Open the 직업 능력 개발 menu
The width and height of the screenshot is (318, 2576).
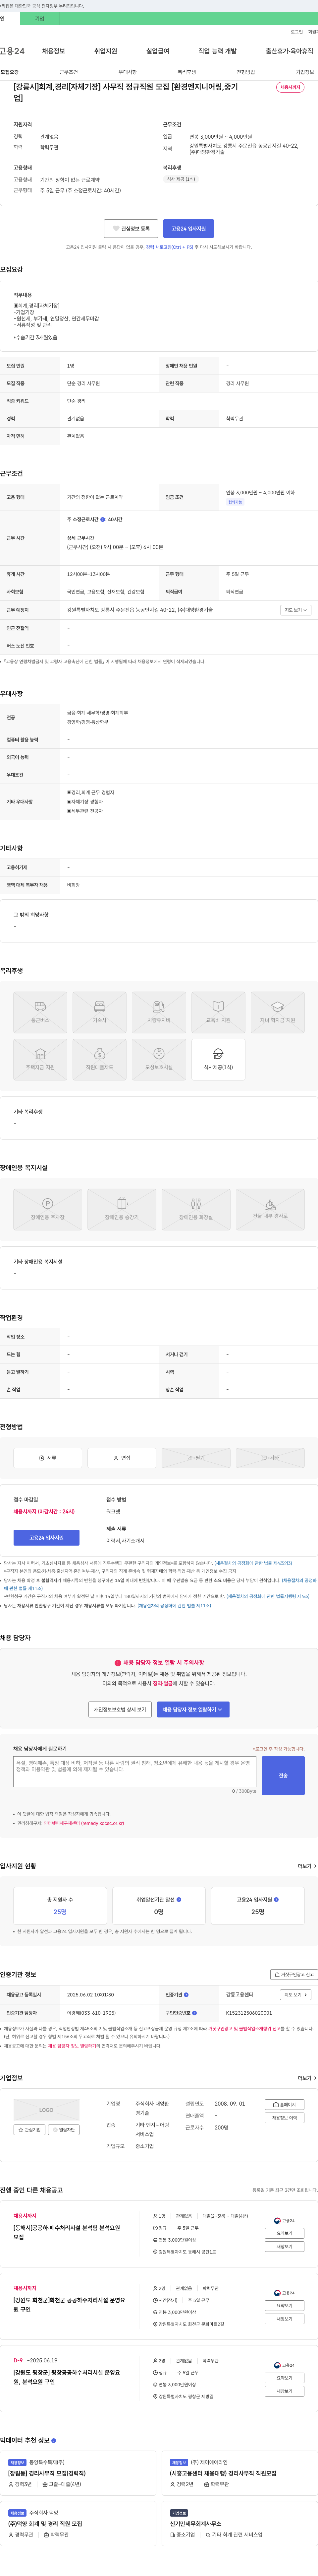click(217, 51)
